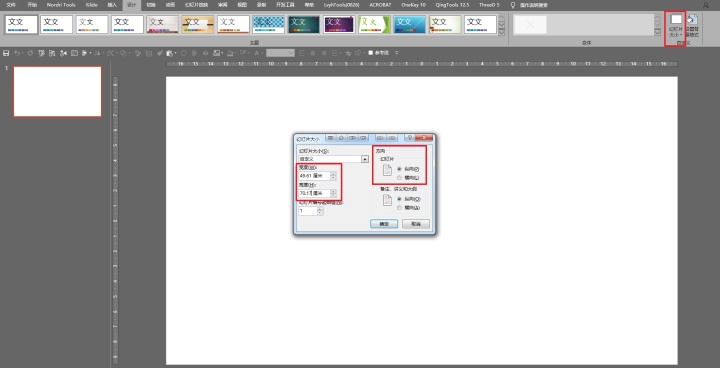The image size is (720, 368).
Task: Apply the purple gradient theme
Action: coord(339,24)
